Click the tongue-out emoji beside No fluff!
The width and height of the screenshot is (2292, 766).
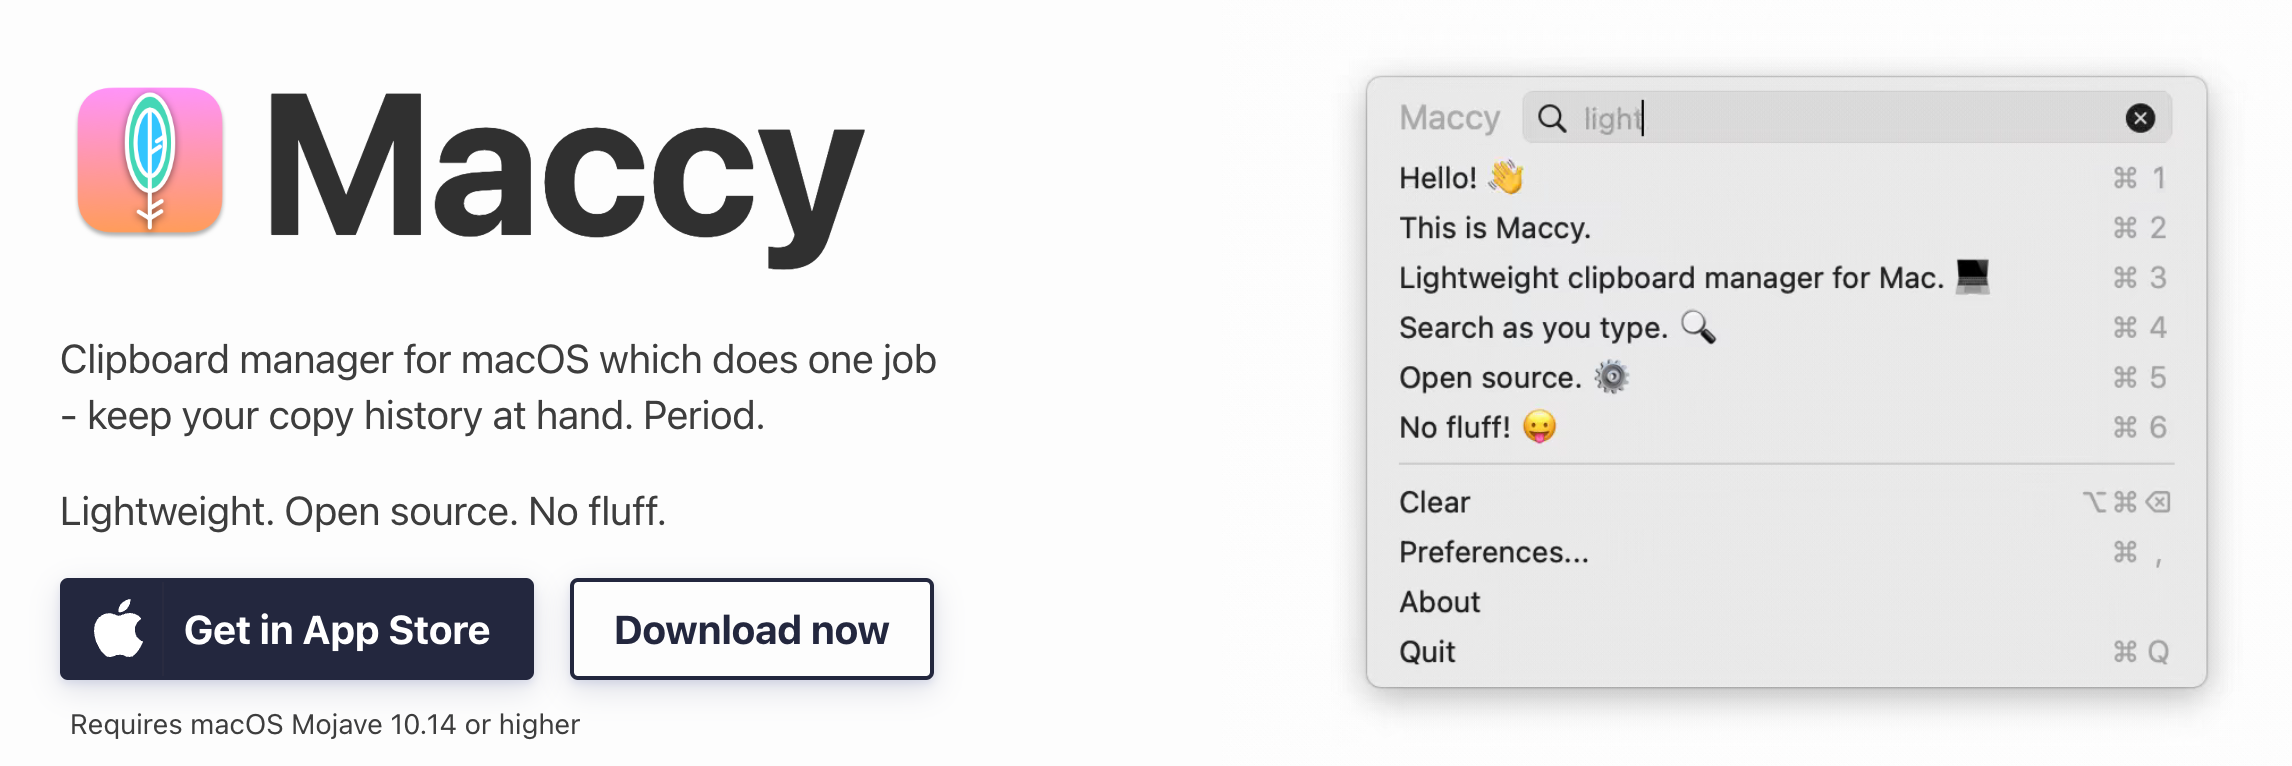pos(1539,427)
